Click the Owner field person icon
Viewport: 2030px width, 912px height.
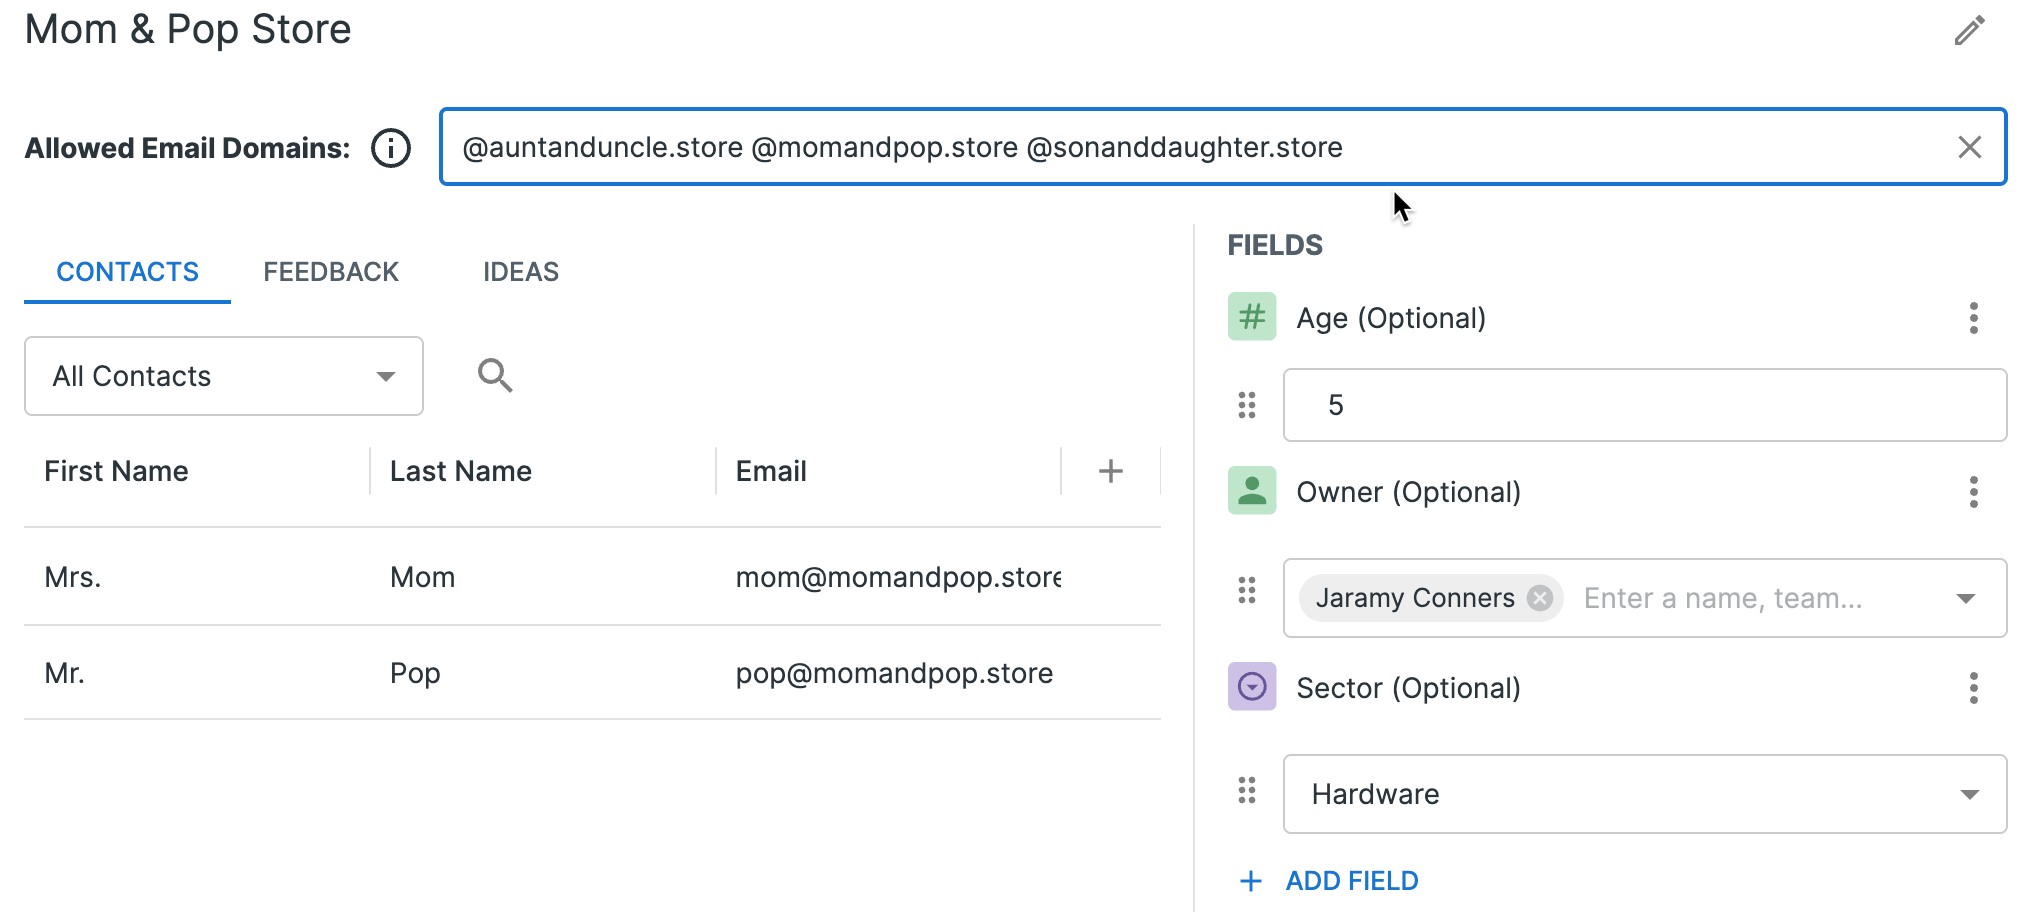[1251, 491]
